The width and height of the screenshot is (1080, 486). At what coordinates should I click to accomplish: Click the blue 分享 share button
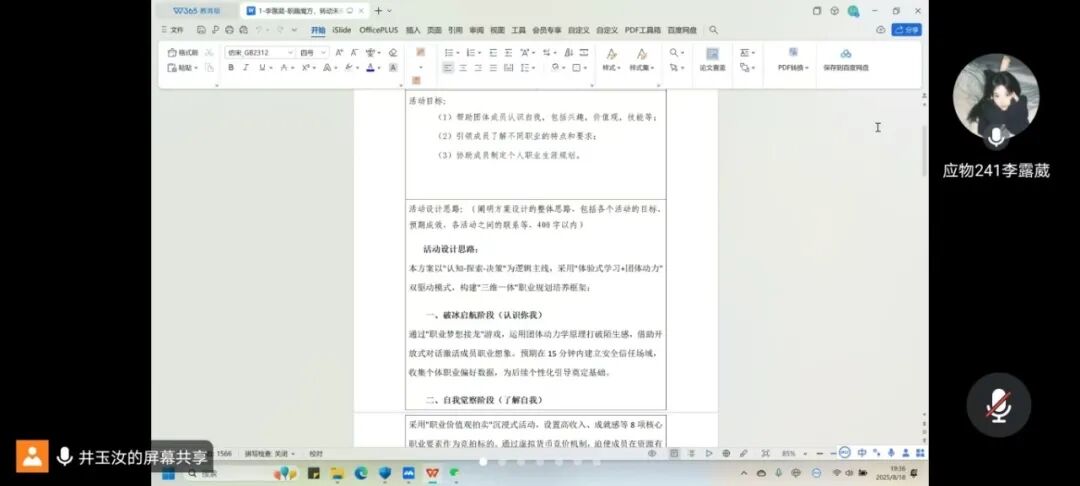point(906,30)
